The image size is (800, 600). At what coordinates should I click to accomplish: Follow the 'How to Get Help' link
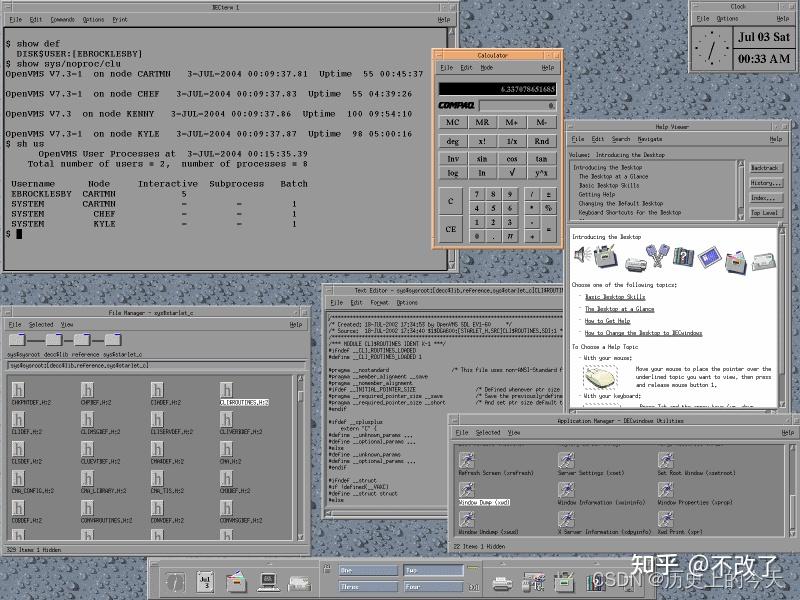point(607,321)
